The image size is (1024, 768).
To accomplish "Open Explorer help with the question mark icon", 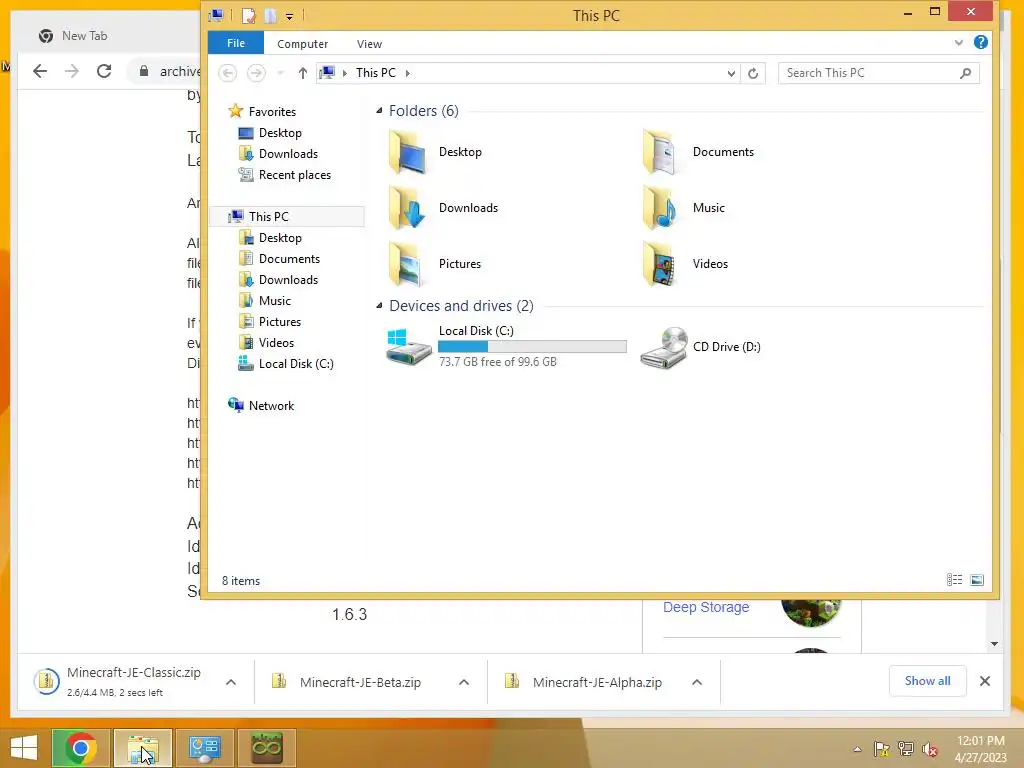I will point(980,42).
